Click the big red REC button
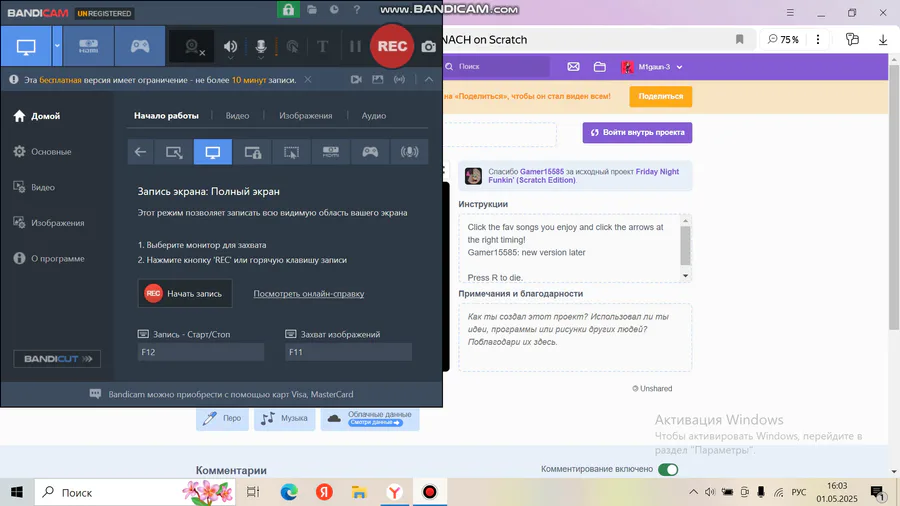The width and height of the screenshot is (900, 506). [x=392, y=46]
